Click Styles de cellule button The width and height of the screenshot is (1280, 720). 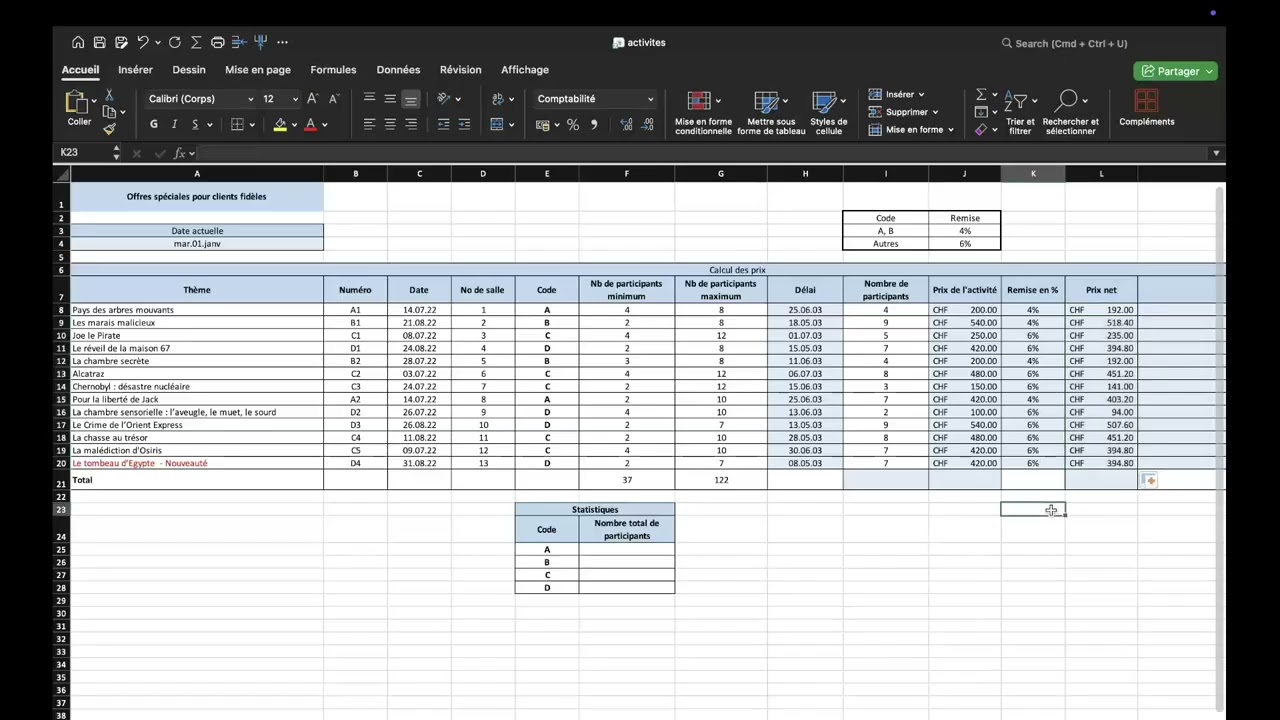[828, 113]
